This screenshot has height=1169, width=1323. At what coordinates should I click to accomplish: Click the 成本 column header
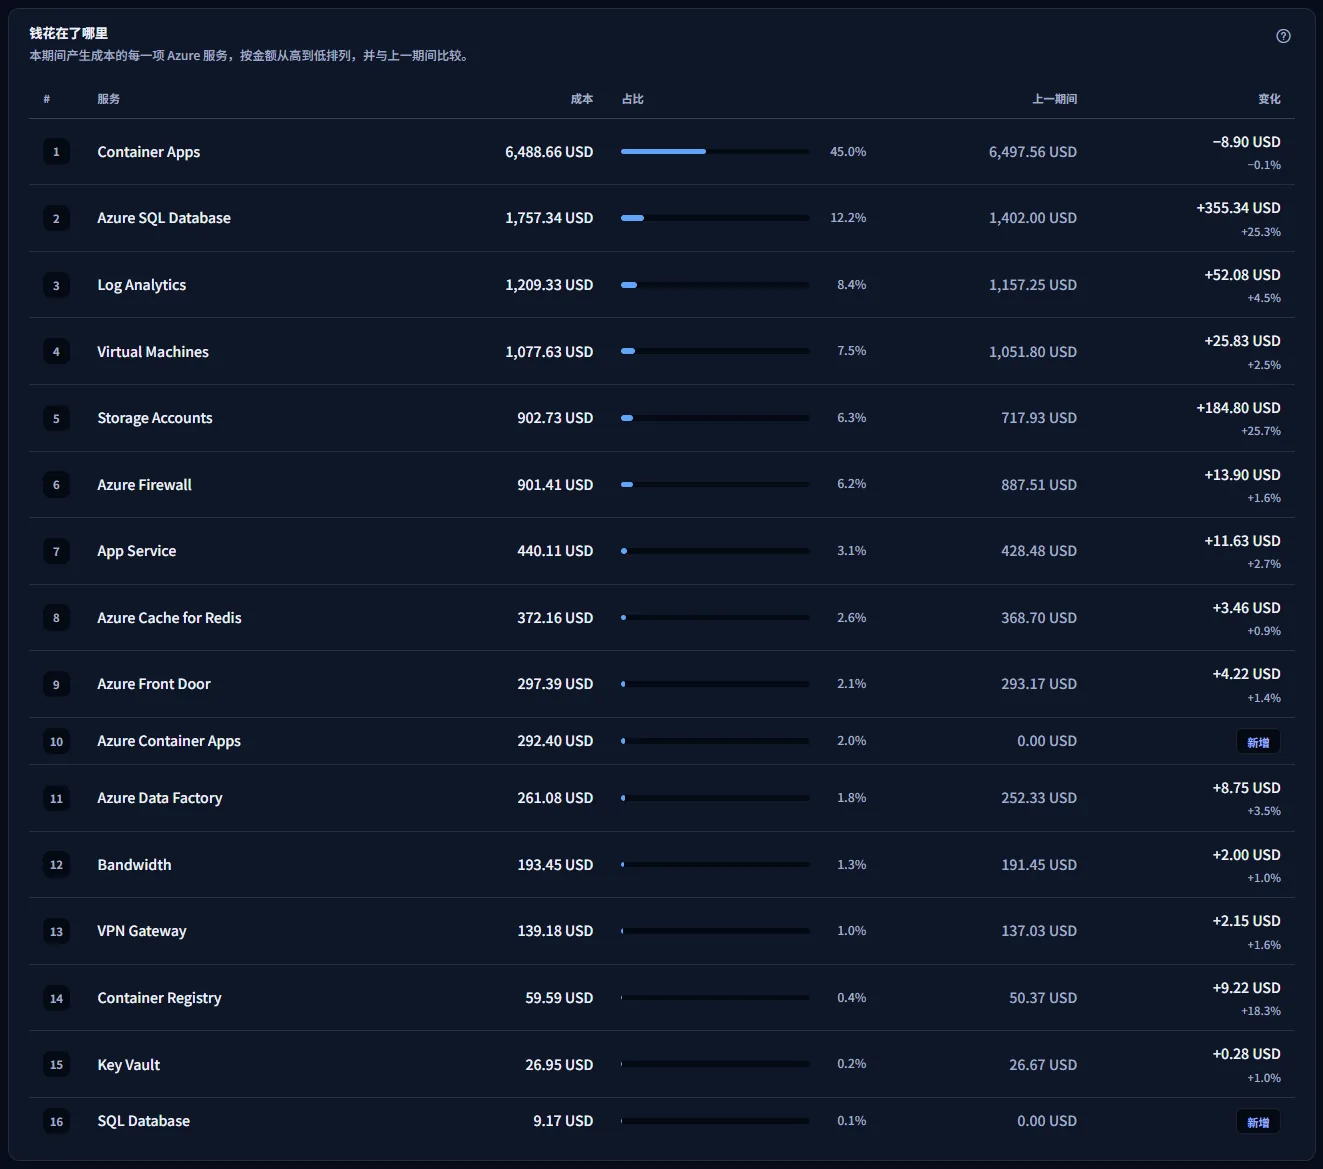point(581,99)
